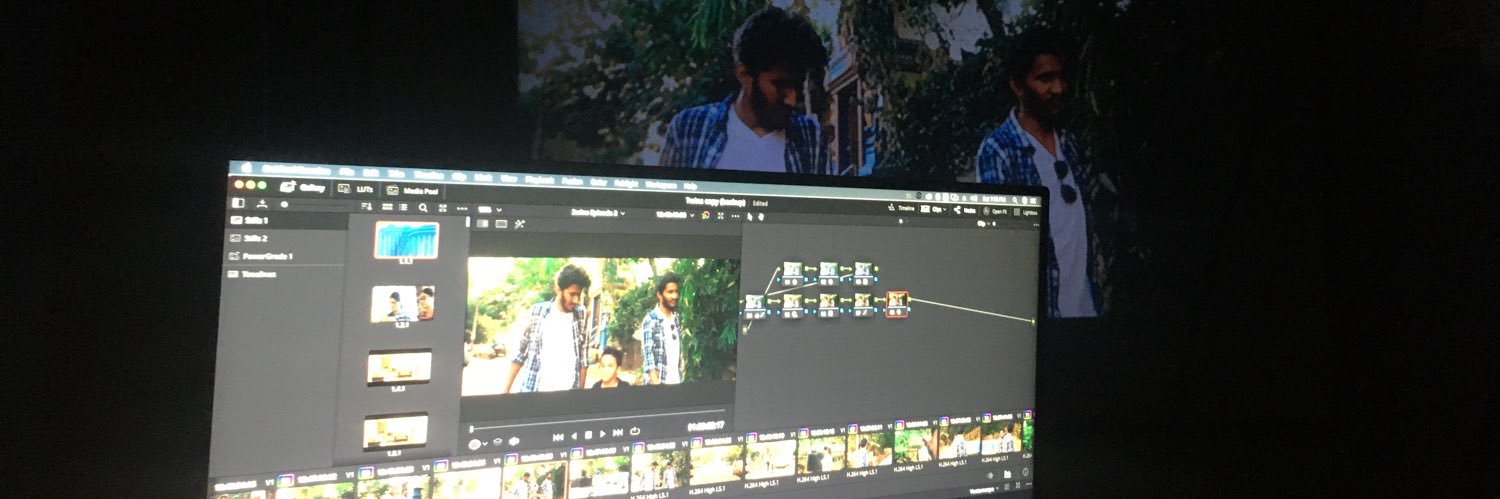1500x499 pixels.
Task: Open the gallery three-dots options menu
Action: (462, 209)
